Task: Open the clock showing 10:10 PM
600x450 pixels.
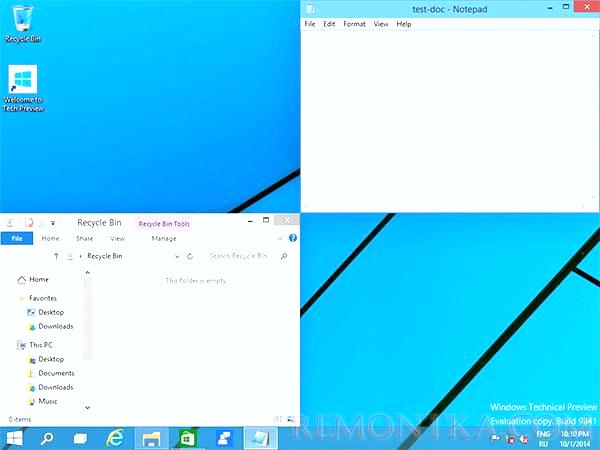Action: [x=575, y=439]
